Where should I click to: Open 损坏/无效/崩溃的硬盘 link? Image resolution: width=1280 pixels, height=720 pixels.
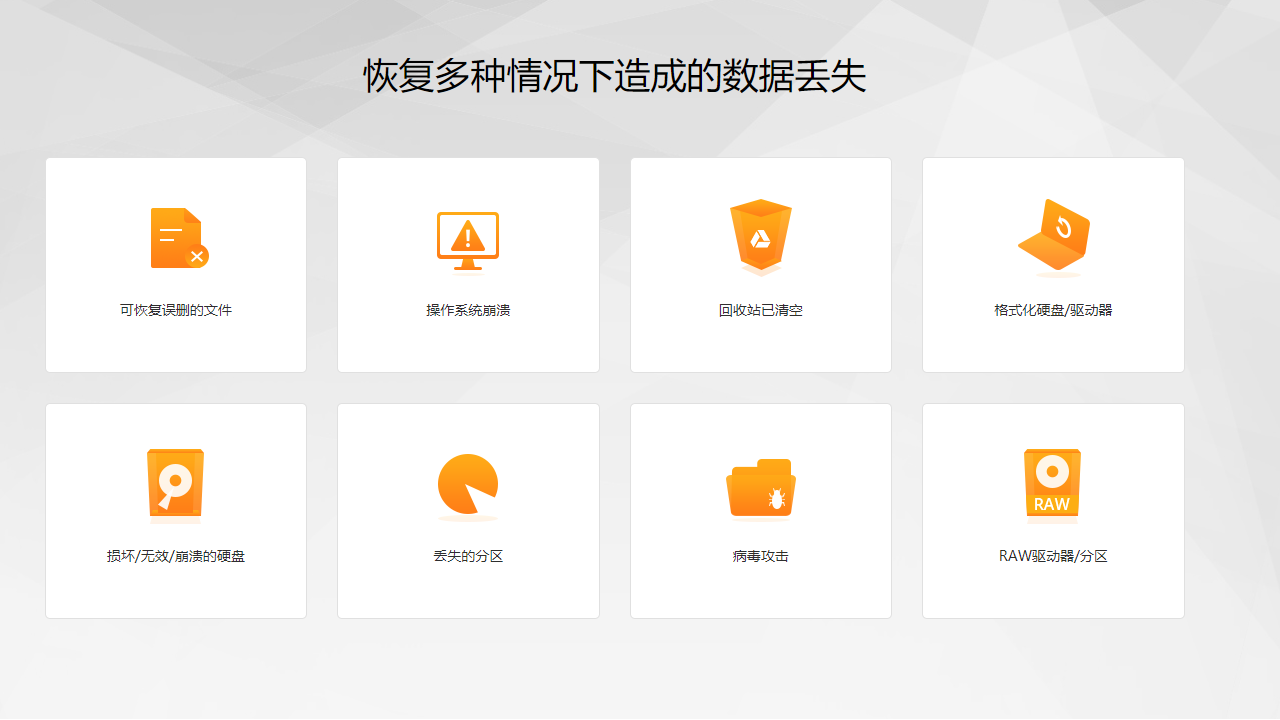click(176, 556)
